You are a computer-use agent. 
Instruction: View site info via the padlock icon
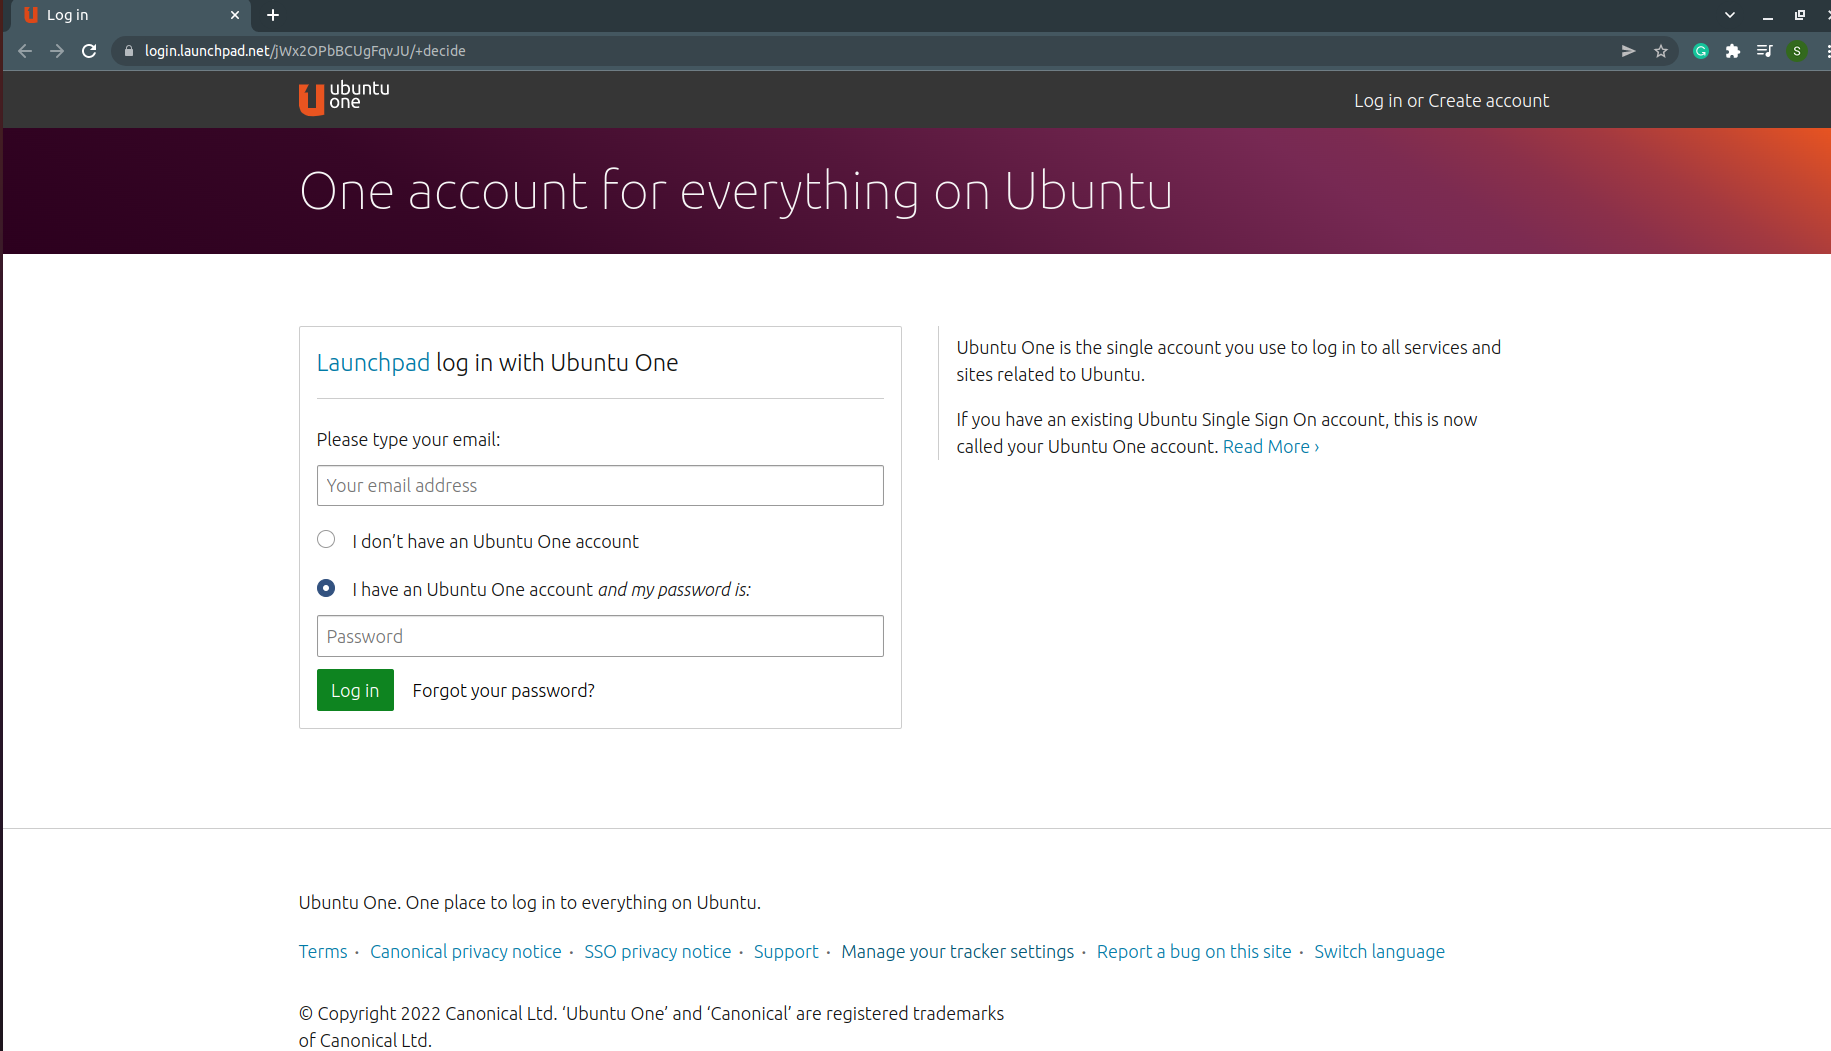(128, 51)
